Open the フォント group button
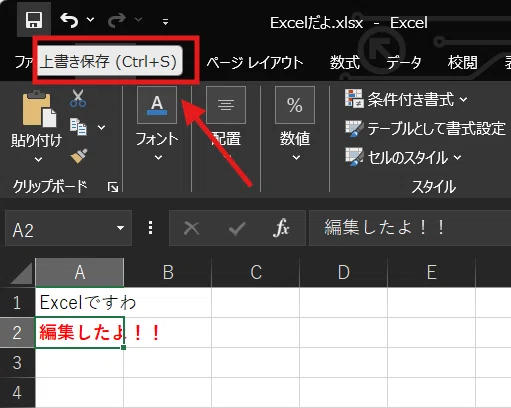511x408 pixels. tap(157, 105)
